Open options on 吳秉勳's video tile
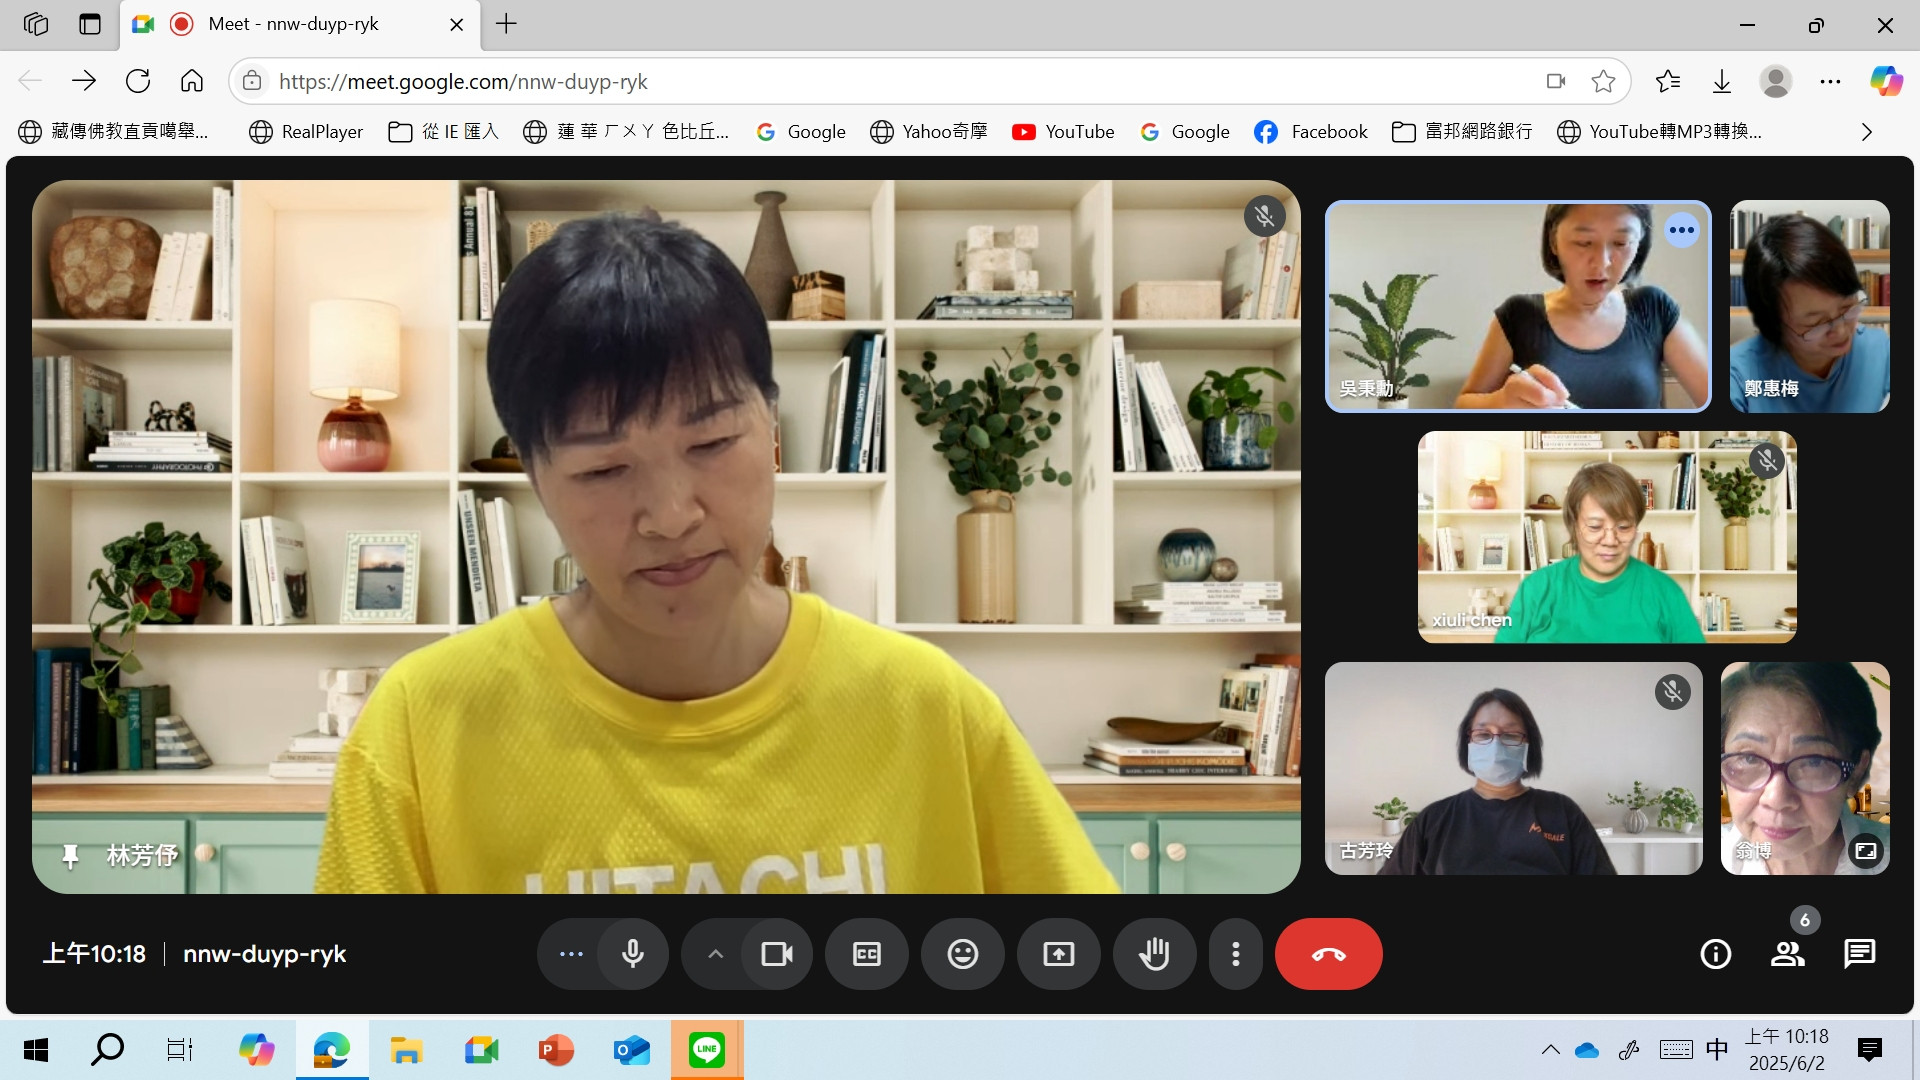 click(1682, 230)
